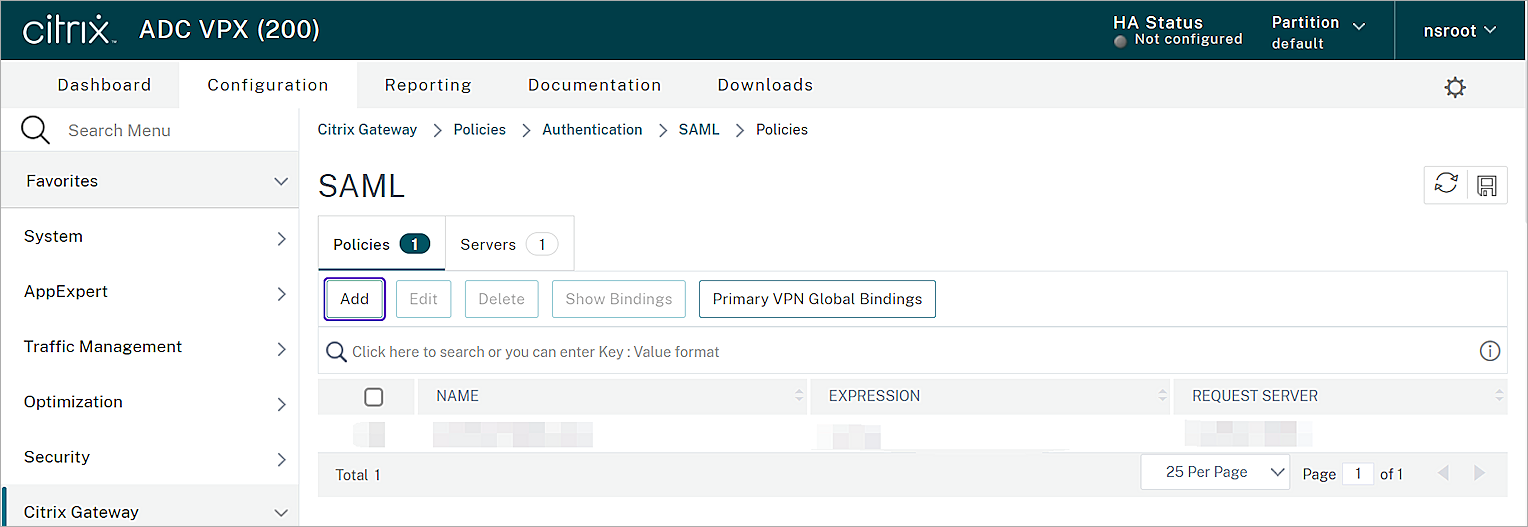Click the HA Status indicator dot
1528x527 pixels.
tap(1120, 41)
